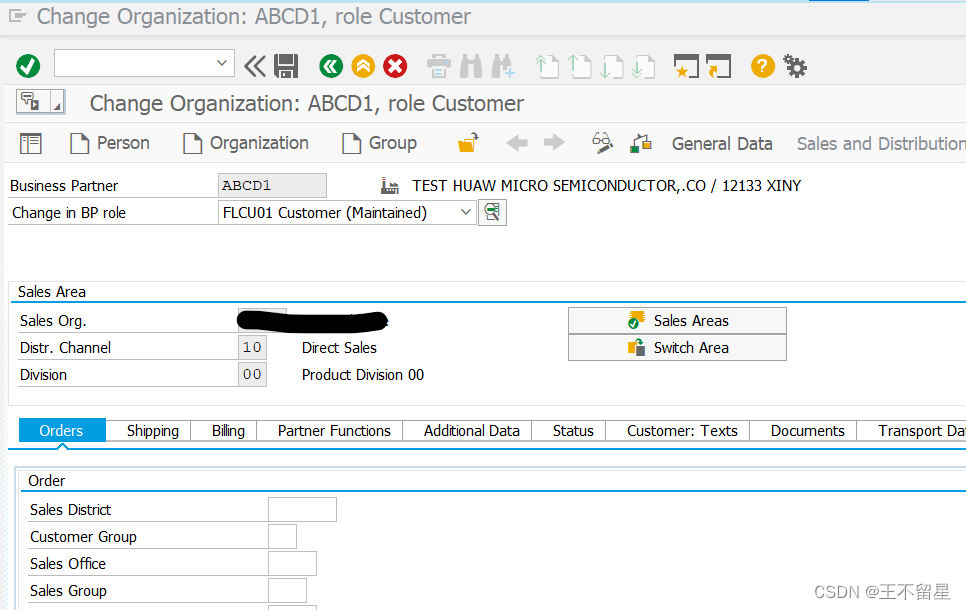
Task: Save the business partner data
Action: [287, 66]
